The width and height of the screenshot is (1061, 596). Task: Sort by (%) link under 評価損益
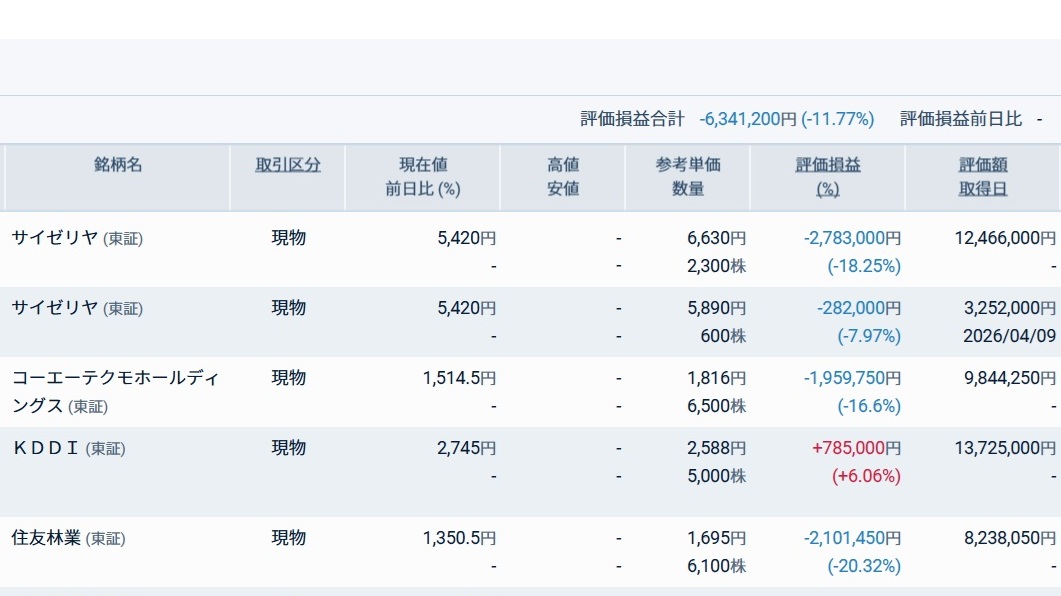click(828, 189)
